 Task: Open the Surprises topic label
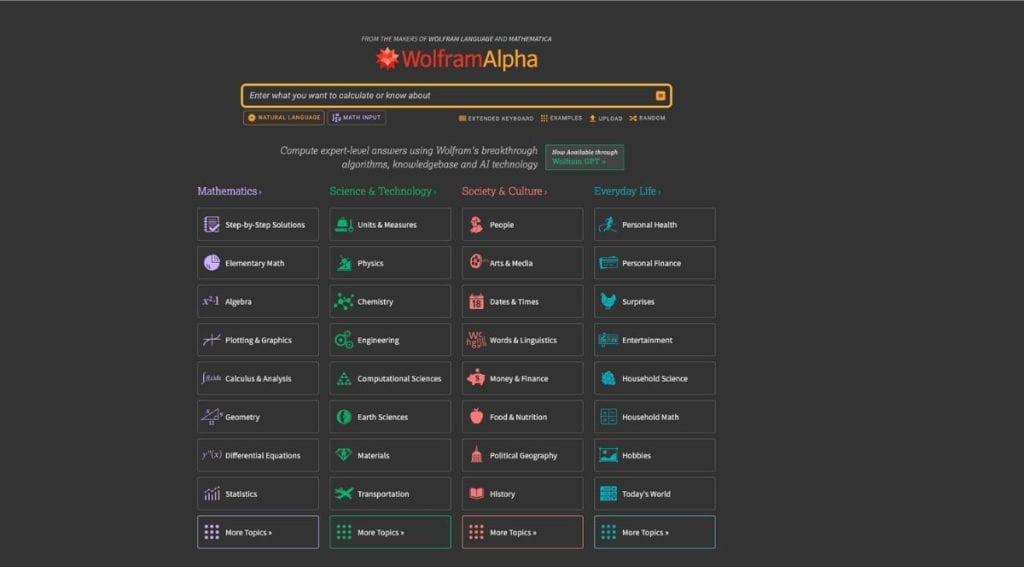pyautogui.click(x=638, y=302)
